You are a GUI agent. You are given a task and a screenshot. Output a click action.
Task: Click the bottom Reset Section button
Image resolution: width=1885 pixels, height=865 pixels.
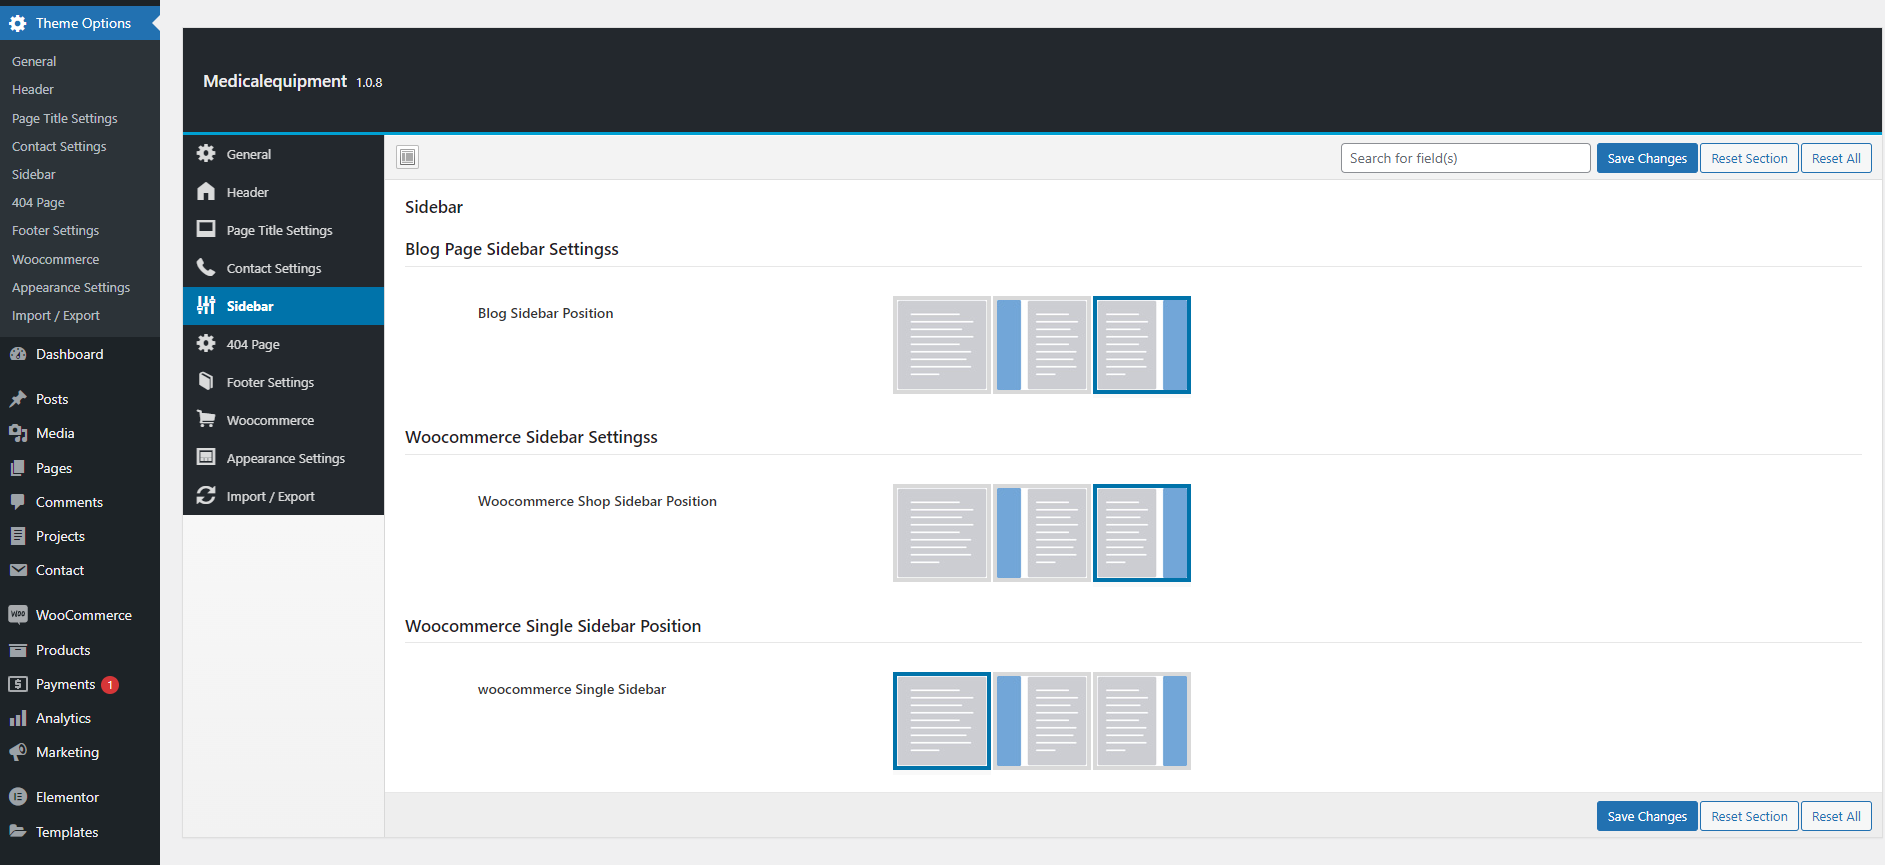[1748, 816]
